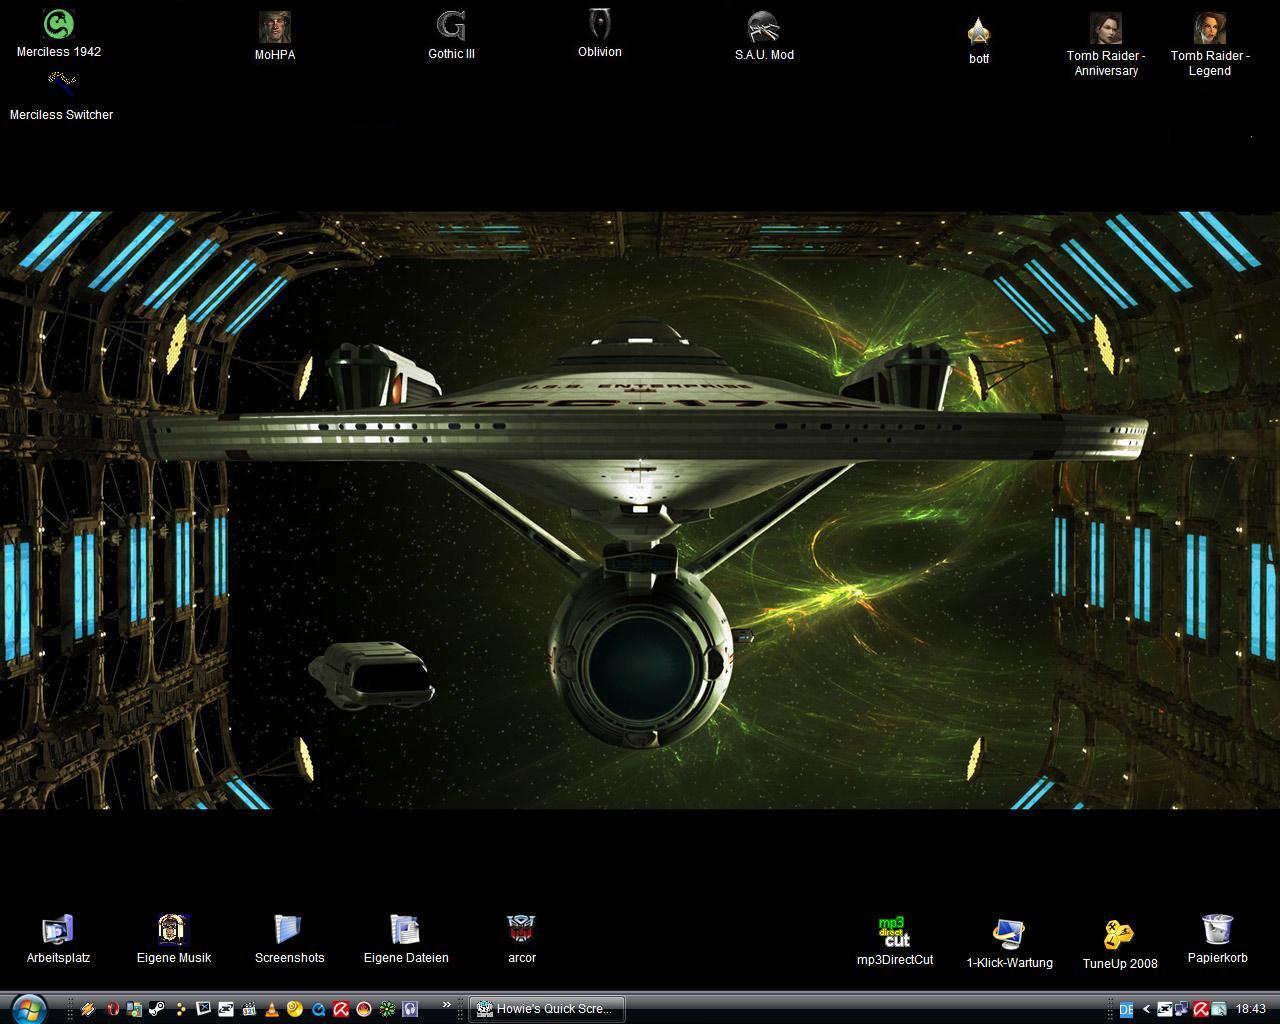1280x1024 pixels.
Task: Select the Papierkorb recycle bin
Action: click(x=1217, y=940)
